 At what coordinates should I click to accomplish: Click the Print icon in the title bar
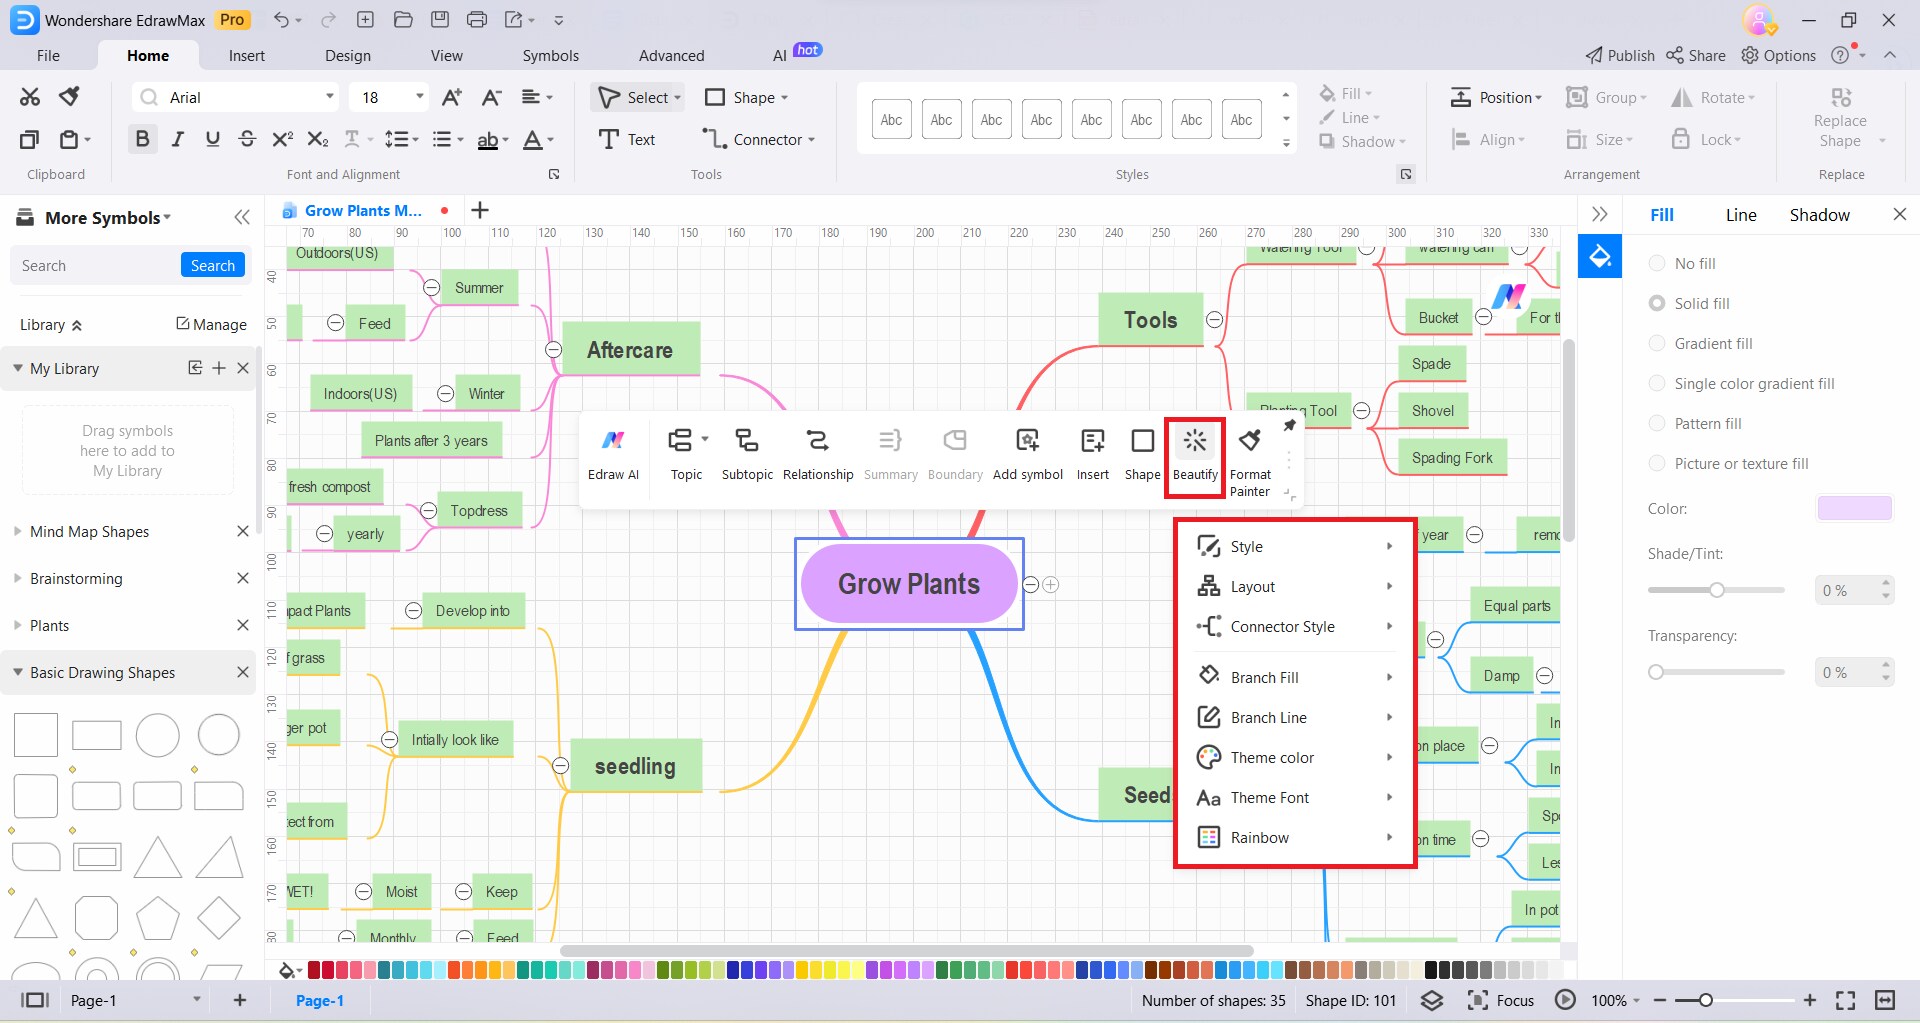477,20
